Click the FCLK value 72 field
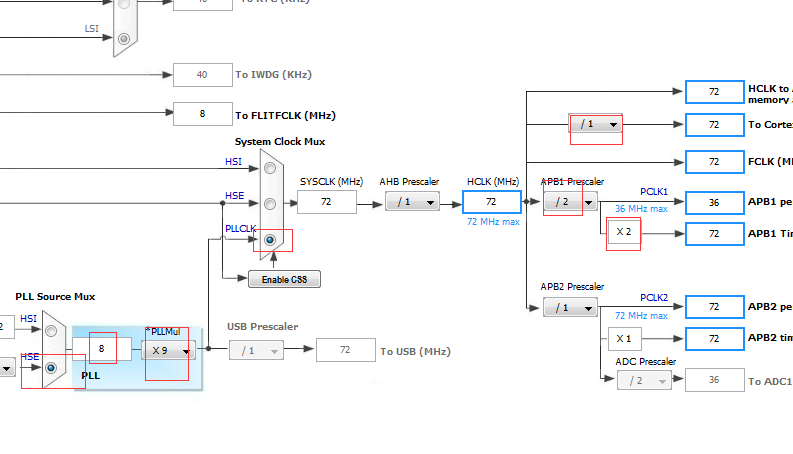Screen dimensions: 793x454 click(715, 162)
